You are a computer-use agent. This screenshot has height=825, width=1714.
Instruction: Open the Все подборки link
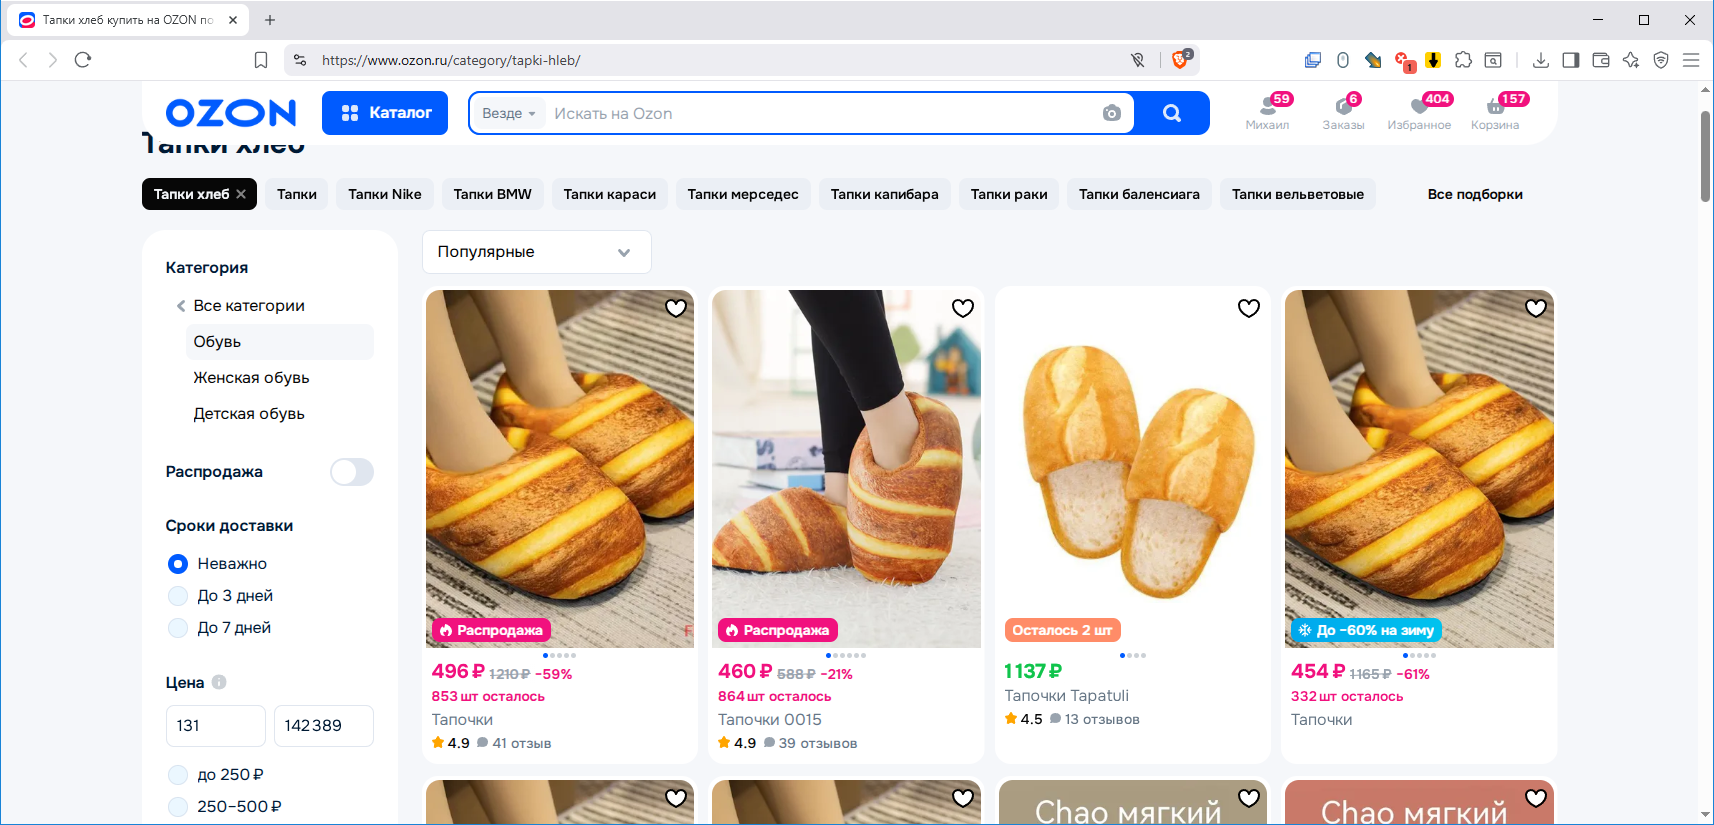click(1475, 194)
